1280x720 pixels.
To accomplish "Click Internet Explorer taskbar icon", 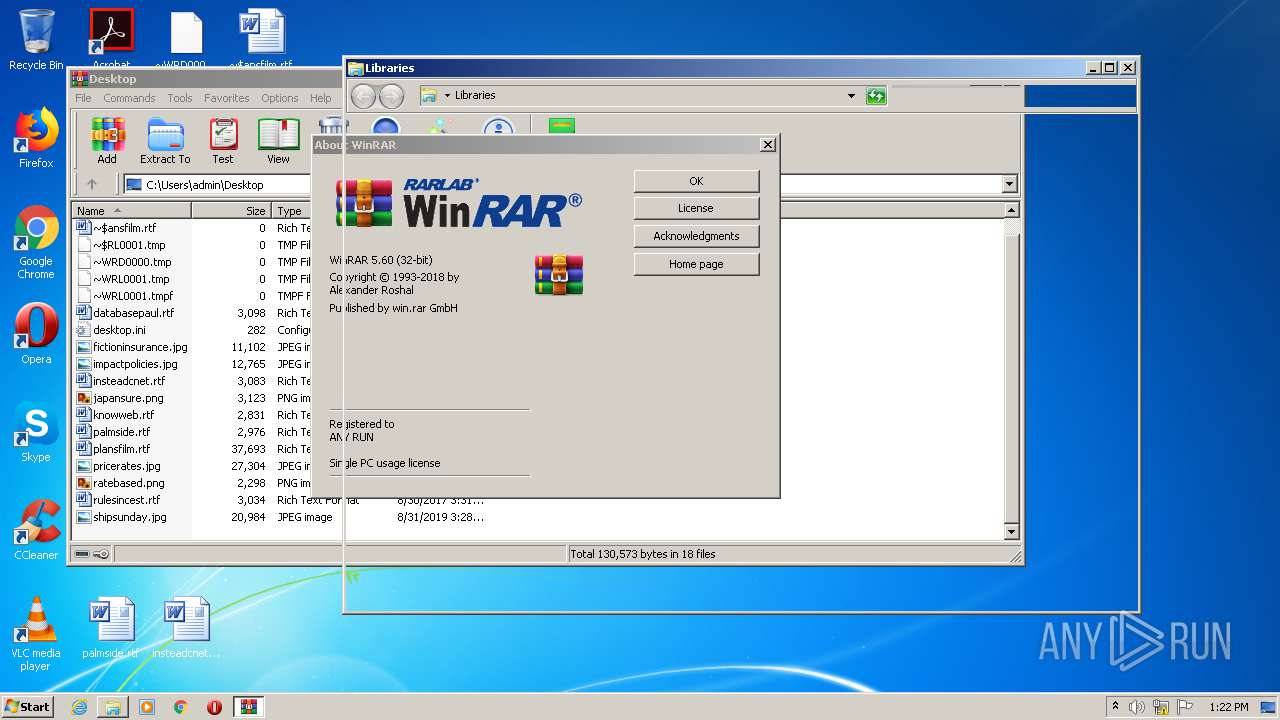I will click(x=79, y=707).
